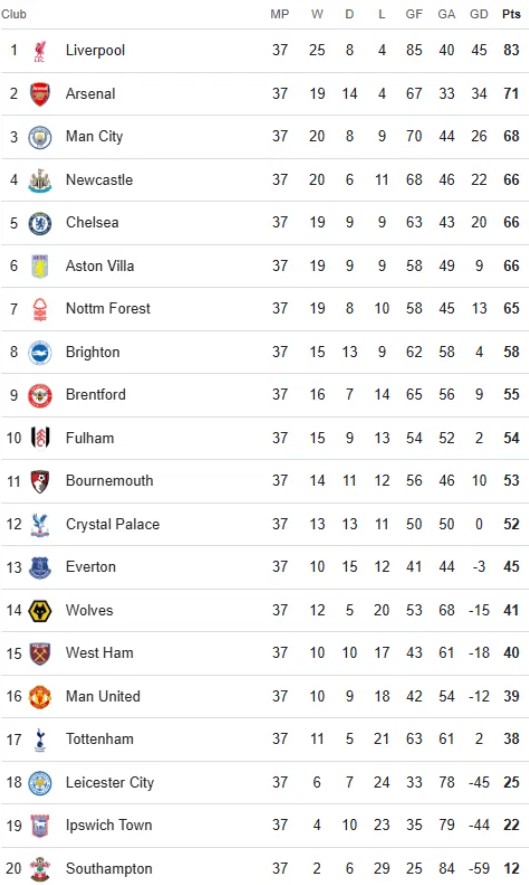
Task: Select the Southampton table row name
Action: click(109, 869)
